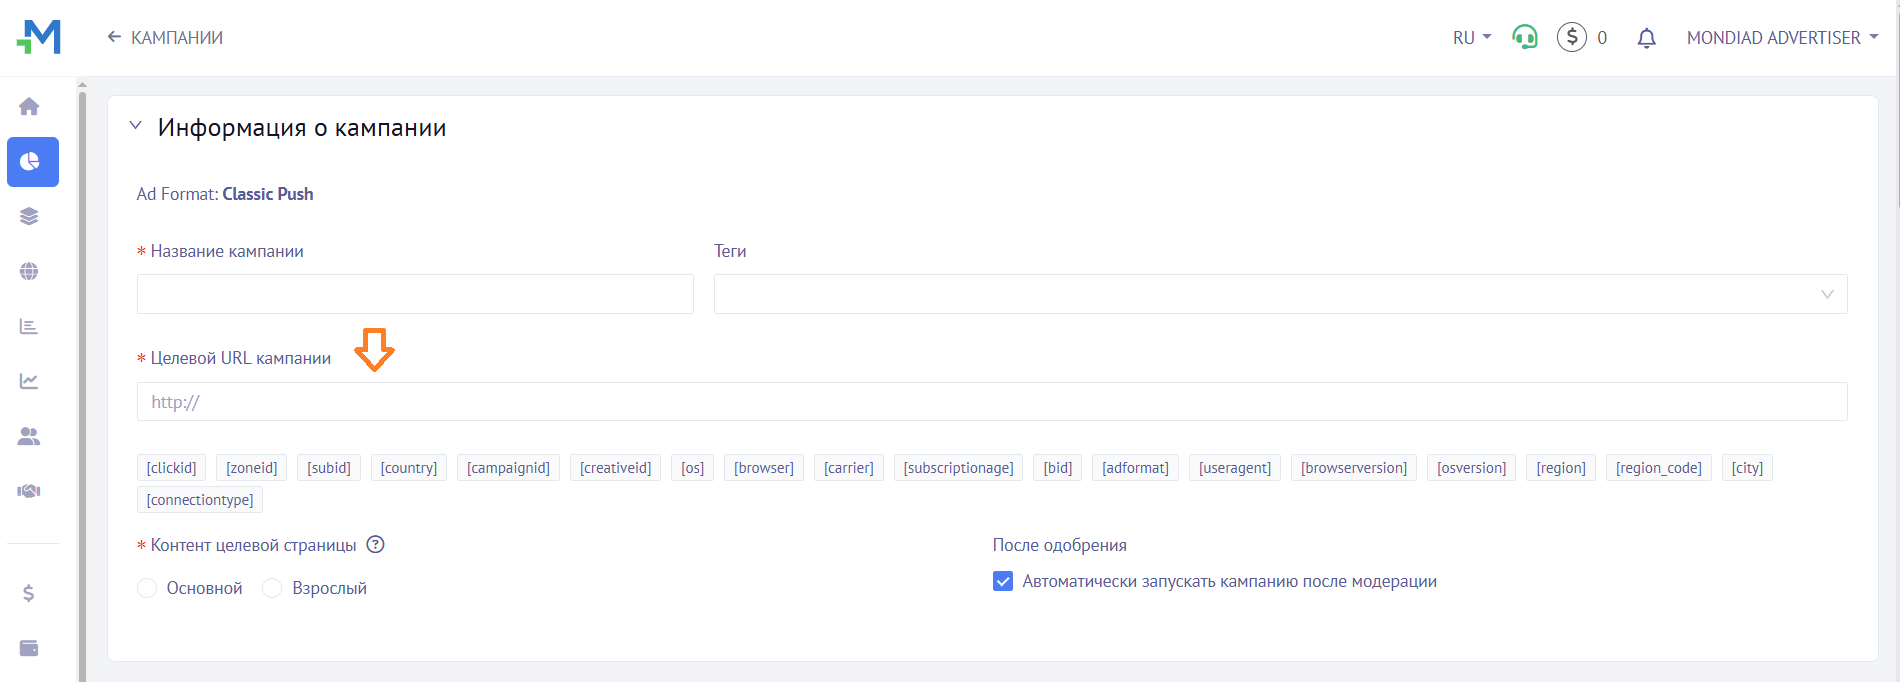Click the home icon in sidebar
Screen dimensions: 1900x682
[x=29, y=106]
